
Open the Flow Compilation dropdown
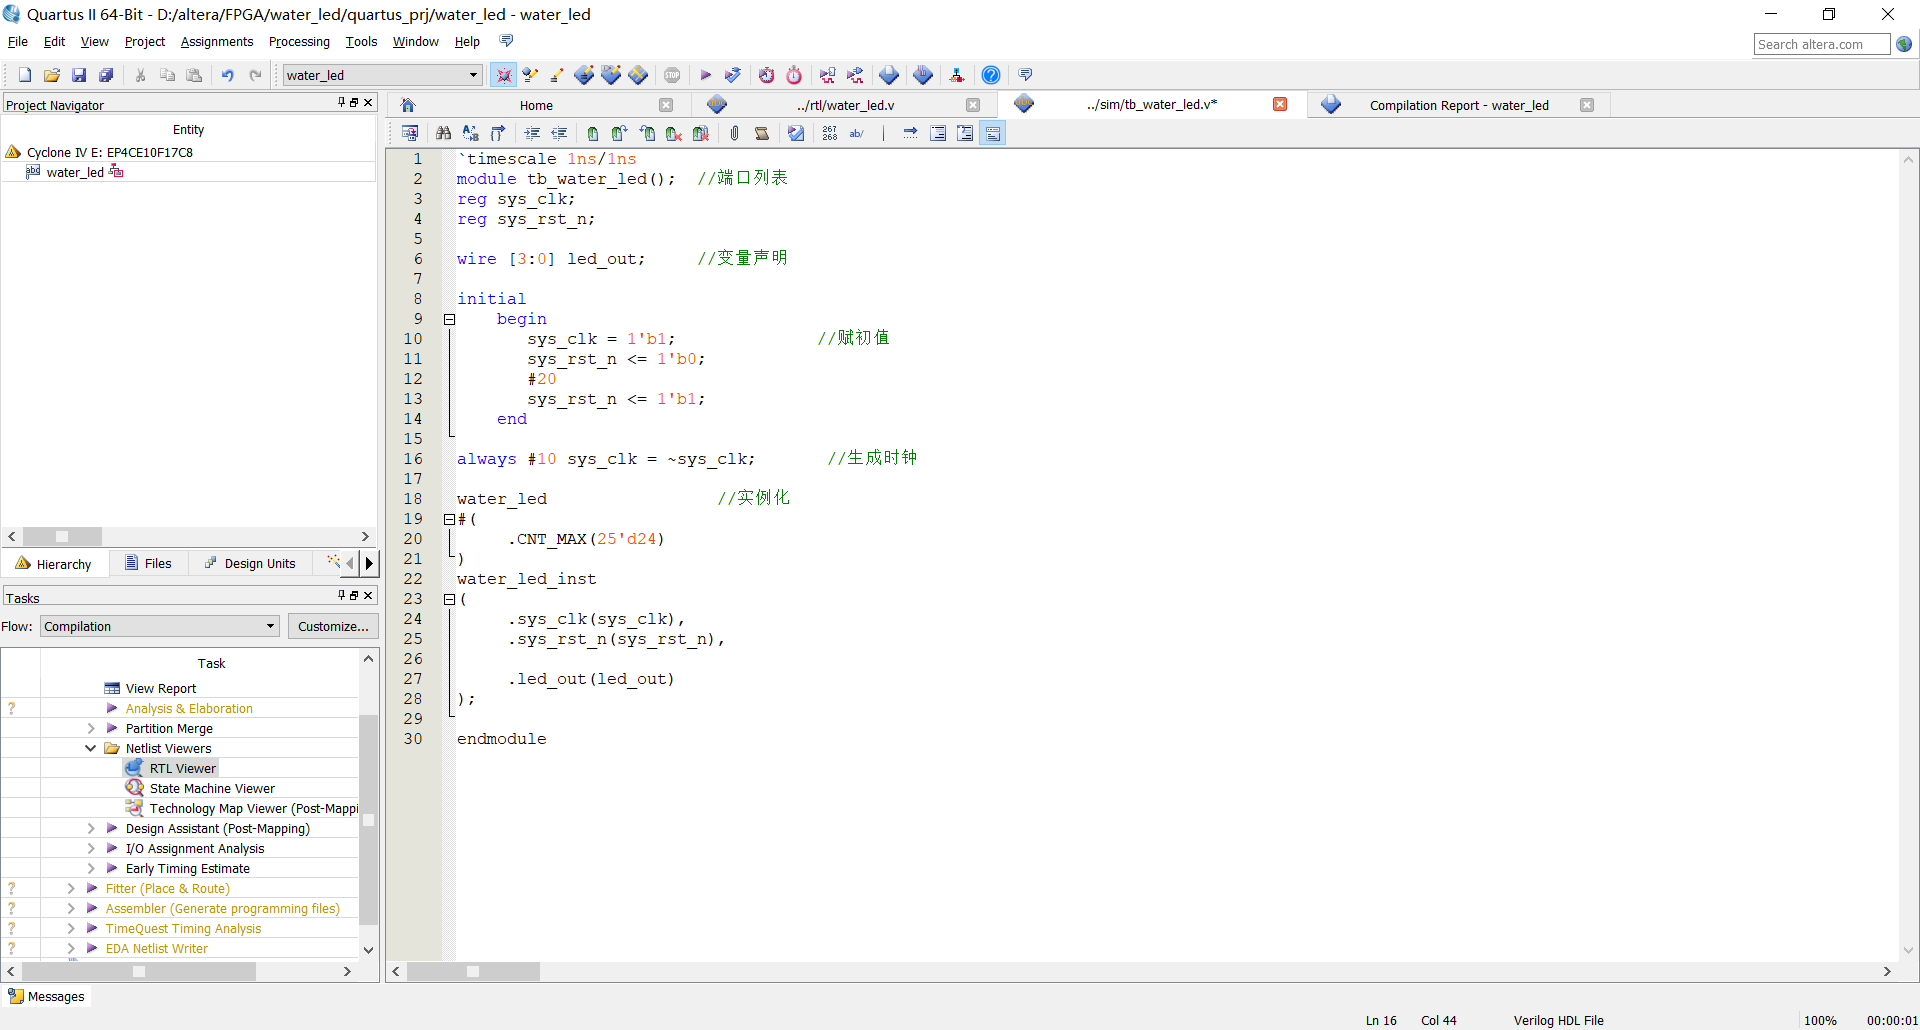tap(160, 627)
